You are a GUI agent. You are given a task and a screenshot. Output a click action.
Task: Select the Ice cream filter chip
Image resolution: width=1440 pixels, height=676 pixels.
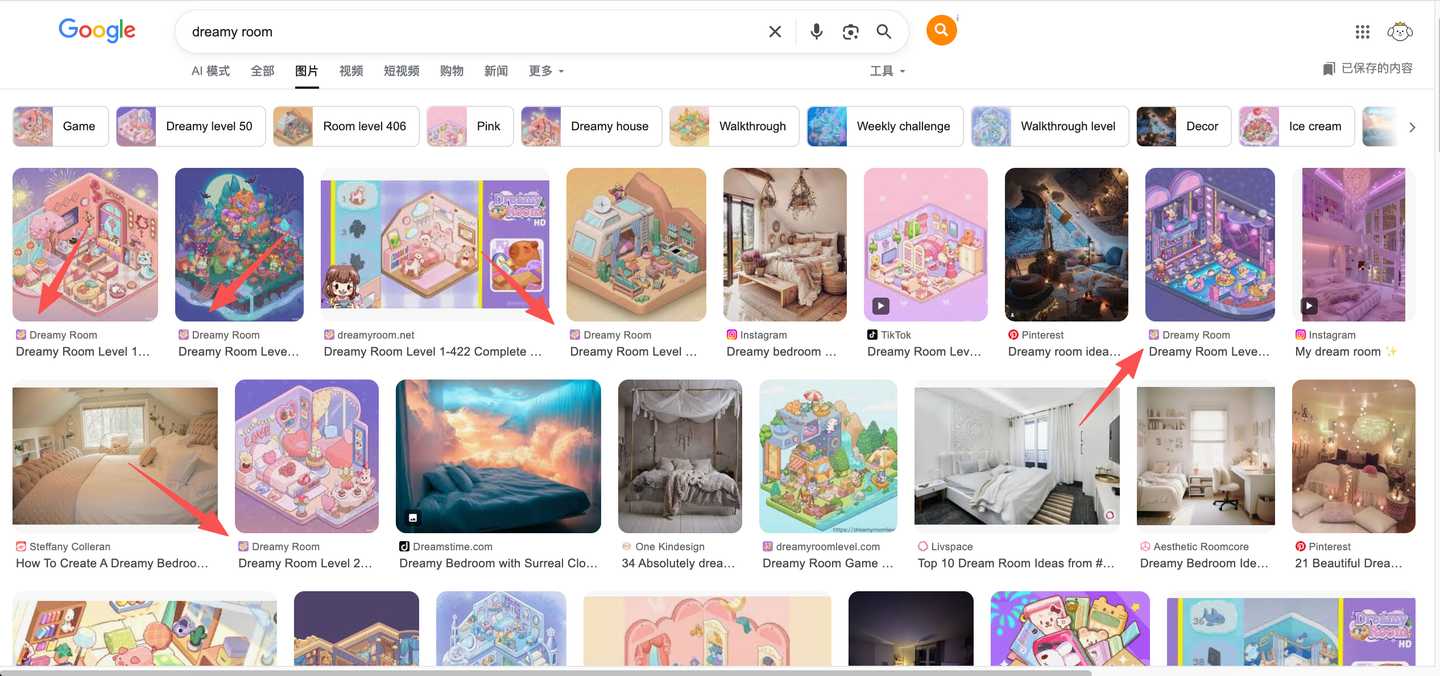[1297, 127]
